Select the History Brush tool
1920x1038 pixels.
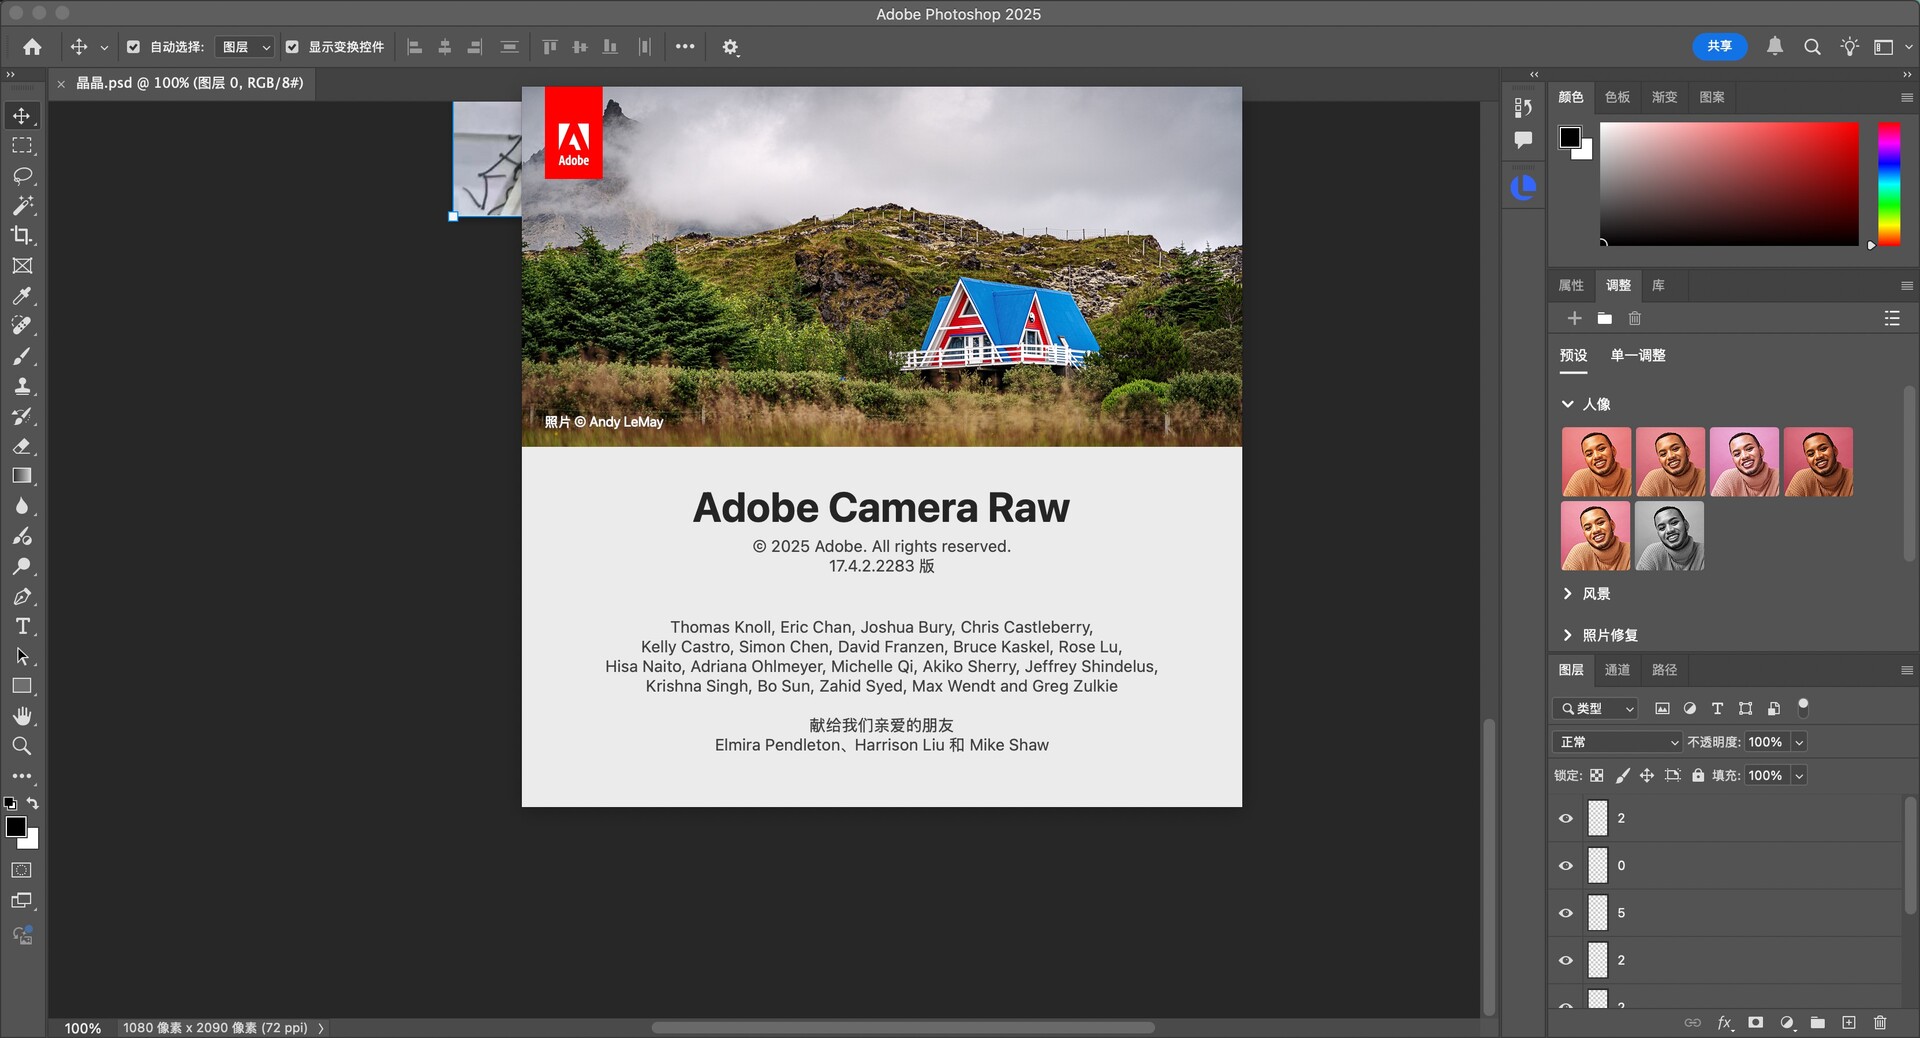(x=22, y=416)
